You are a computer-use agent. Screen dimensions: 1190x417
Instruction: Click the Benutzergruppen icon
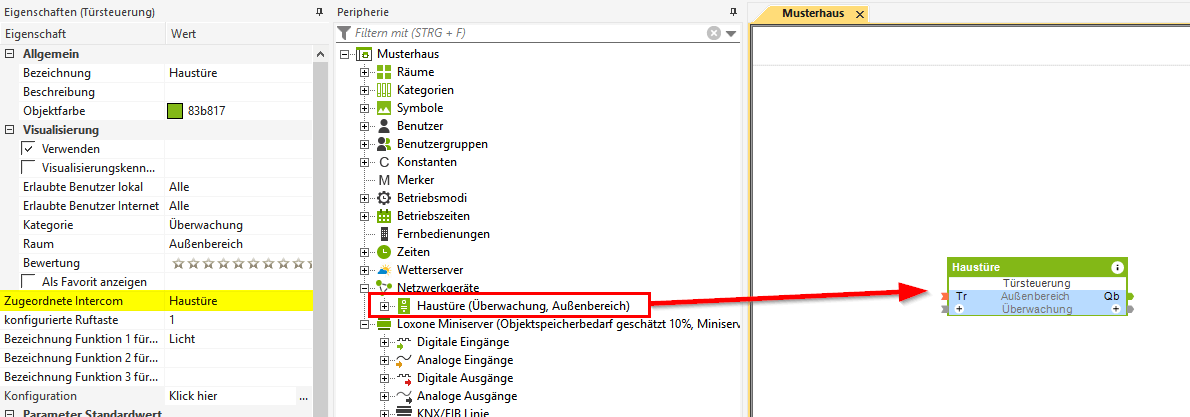[384, 144]
